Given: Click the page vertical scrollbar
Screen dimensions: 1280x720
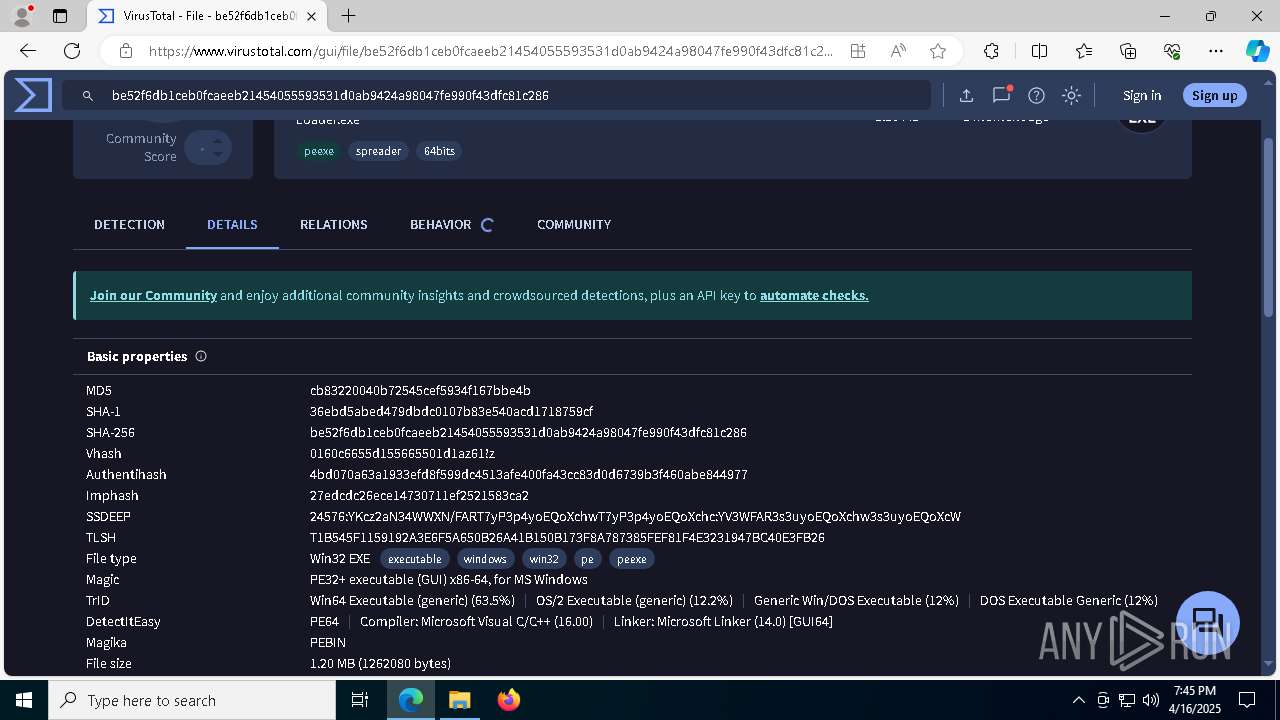Looking at the screenshot, I should [x=1269, y=228].
